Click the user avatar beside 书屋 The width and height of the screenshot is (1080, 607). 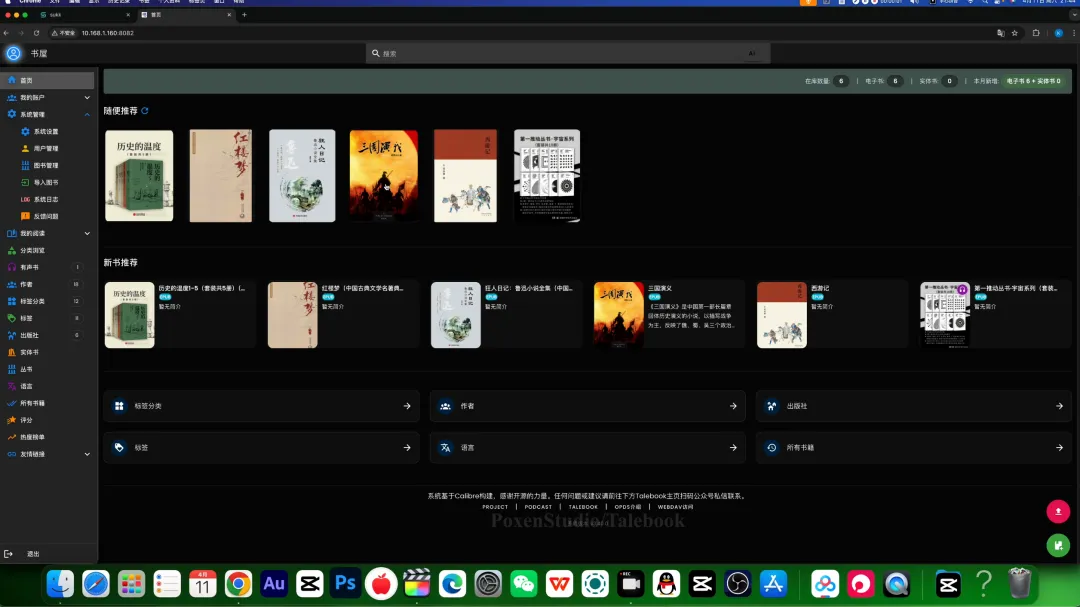tap(13, 53)
